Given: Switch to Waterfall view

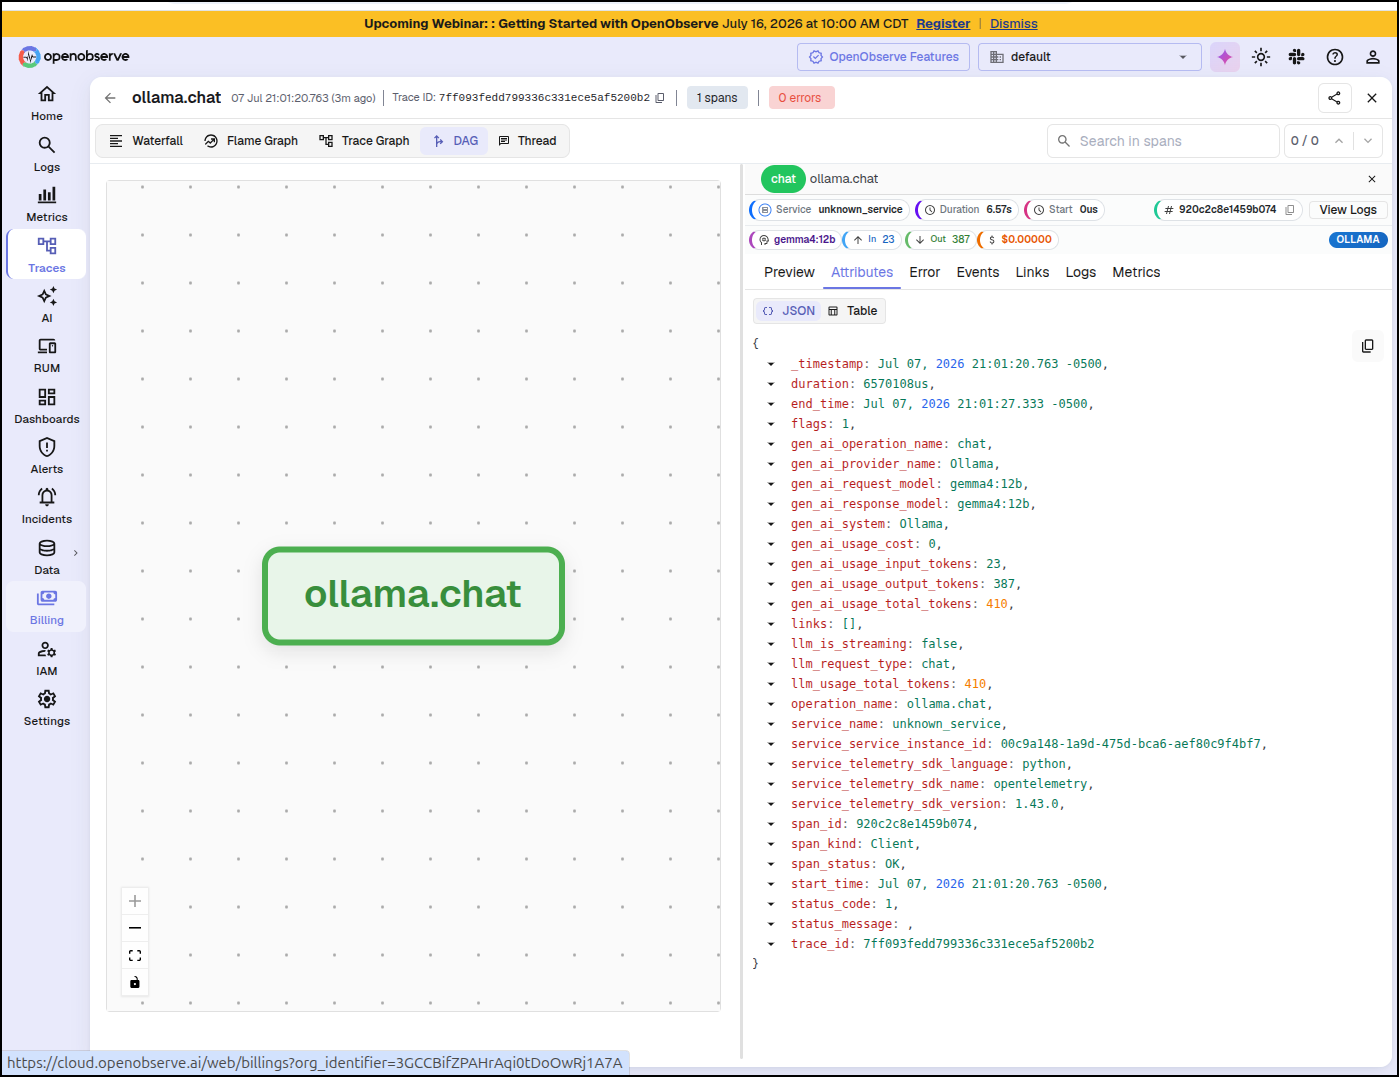Looking at the screenshot, I should (146, 141).
